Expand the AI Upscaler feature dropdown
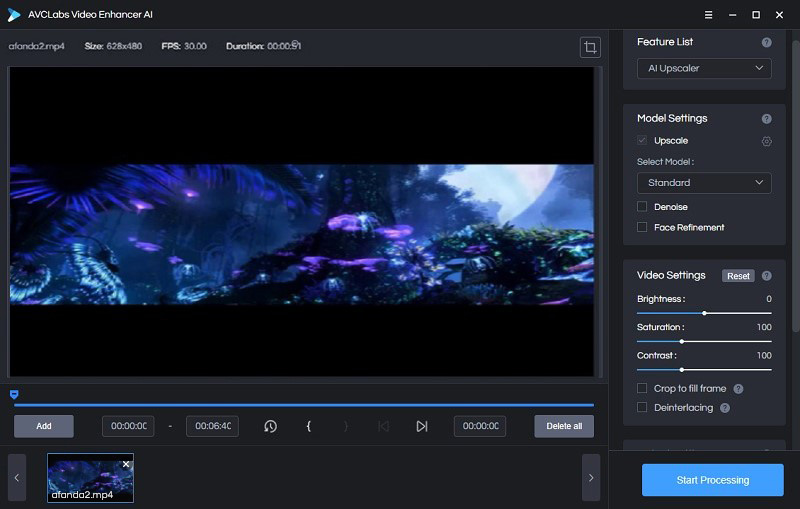 click(x=704, y=68)
